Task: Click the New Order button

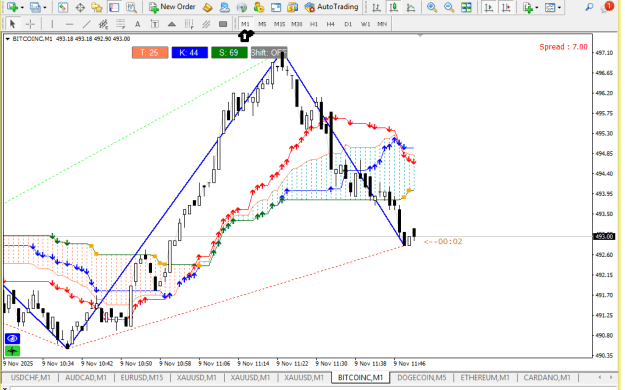Action: (x=172, y=7)
